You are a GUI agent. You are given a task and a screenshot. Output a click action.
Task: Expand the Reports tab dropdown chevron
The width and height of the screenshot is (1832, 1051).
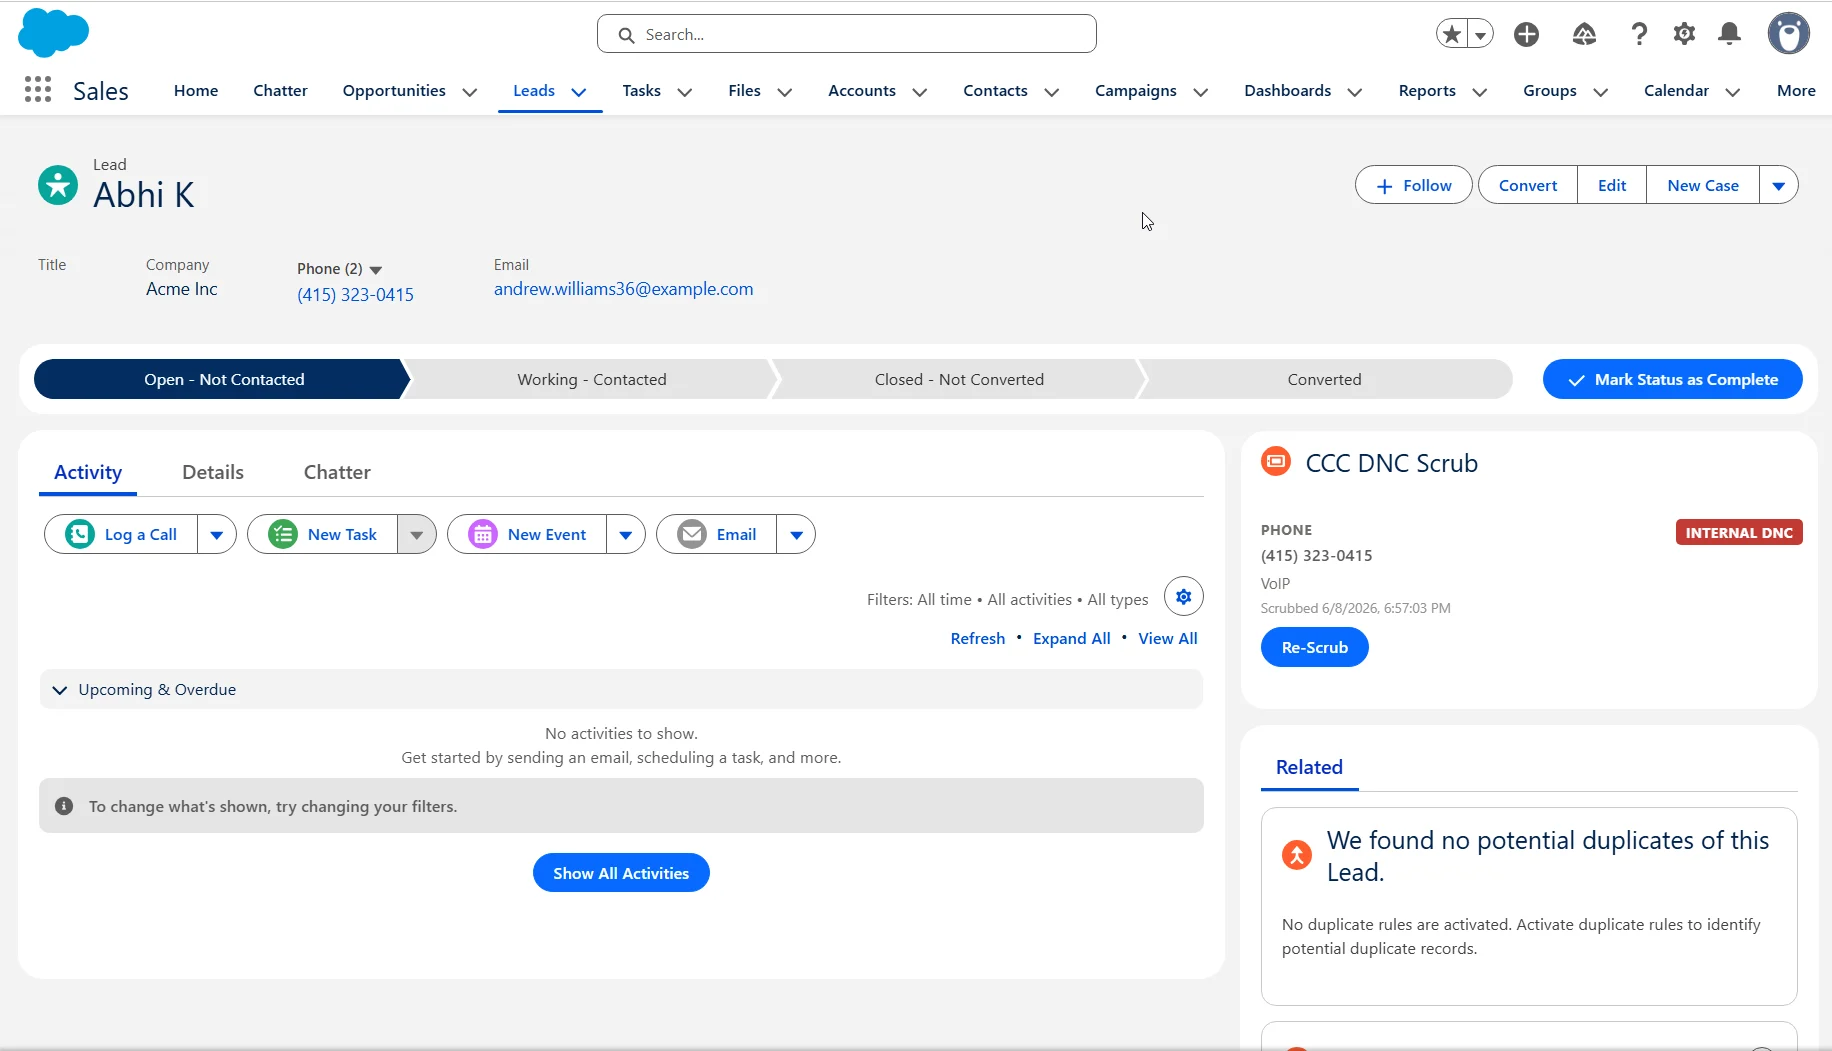[x=1480, y=92]
